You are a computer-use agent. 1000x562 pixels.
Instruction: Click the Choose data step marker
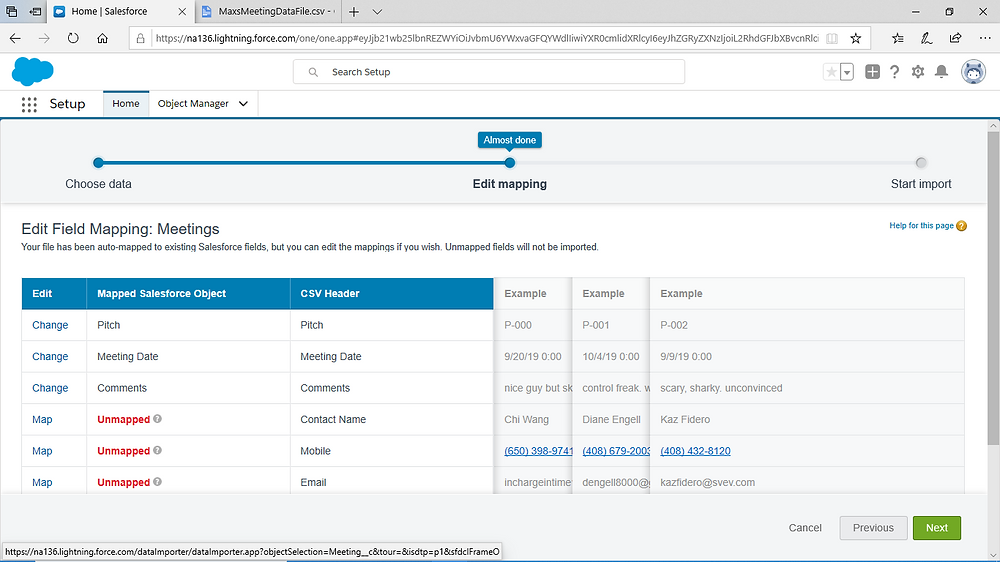tap(98, 163)
